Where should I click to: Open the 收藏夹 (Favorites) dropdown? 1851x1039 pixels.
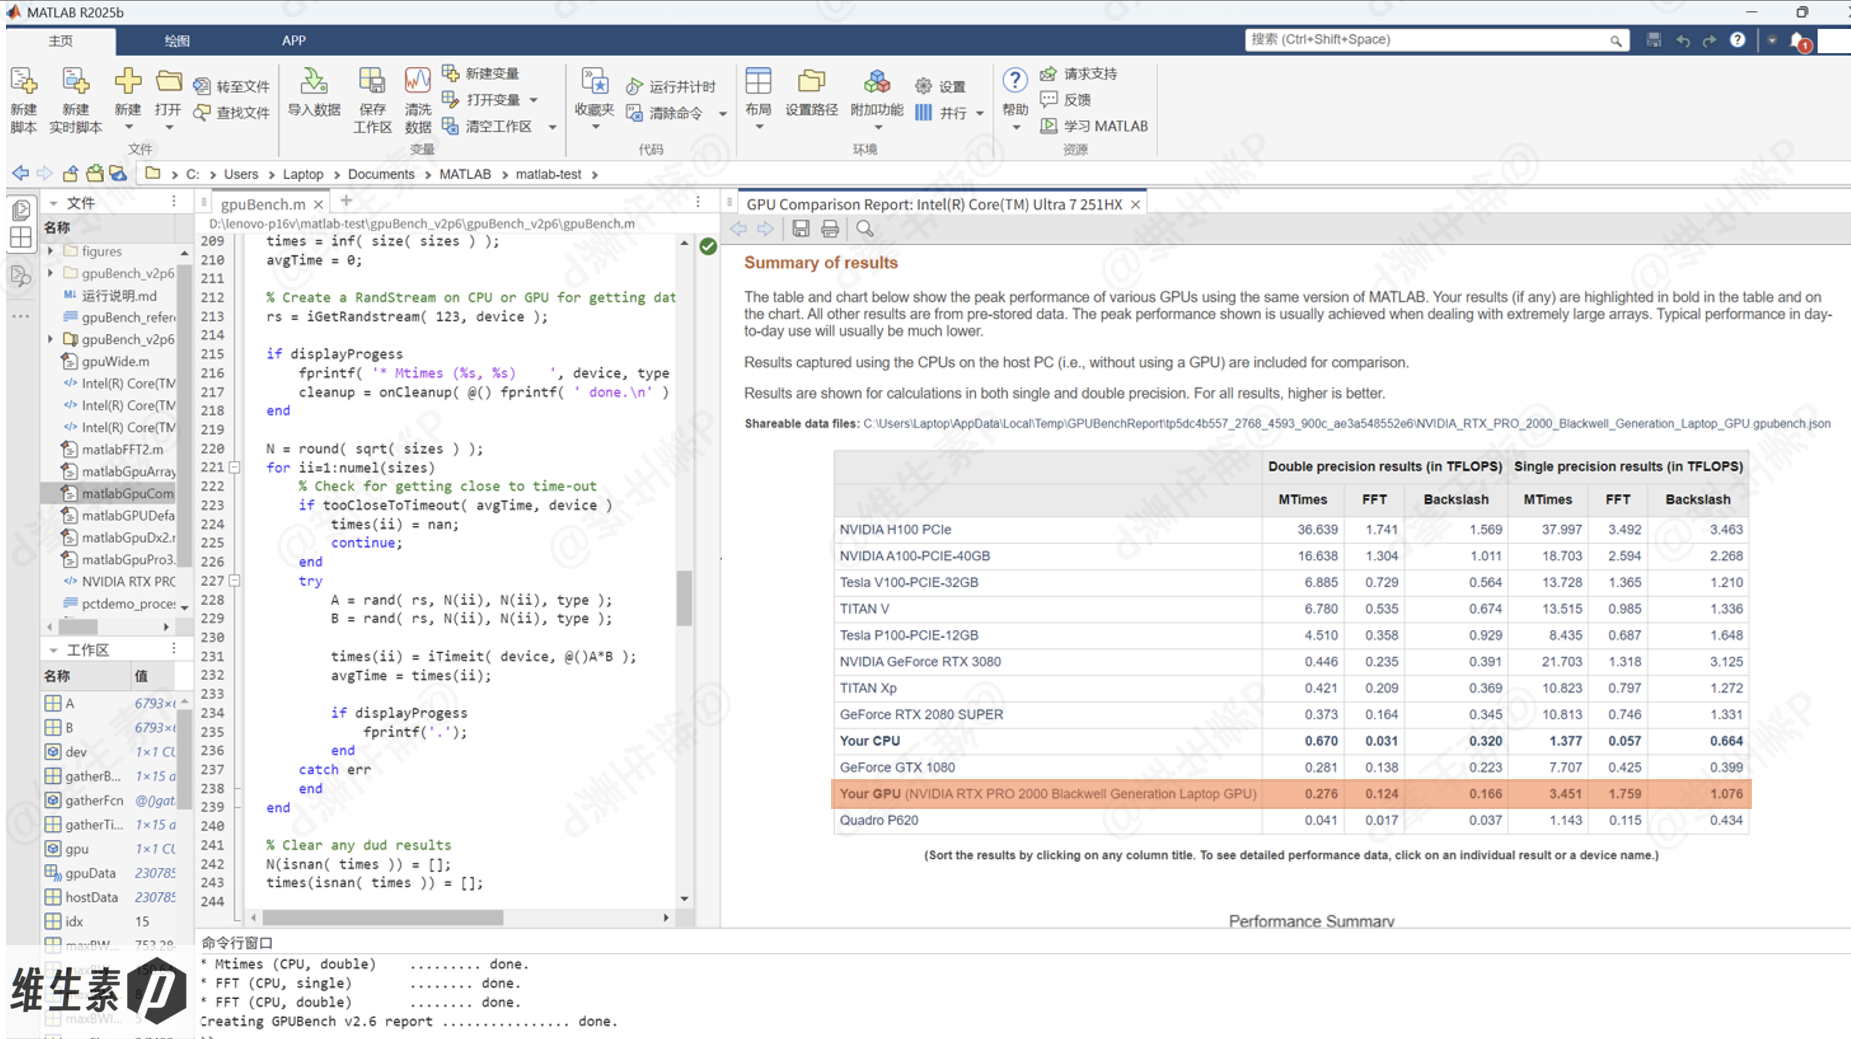595,128
